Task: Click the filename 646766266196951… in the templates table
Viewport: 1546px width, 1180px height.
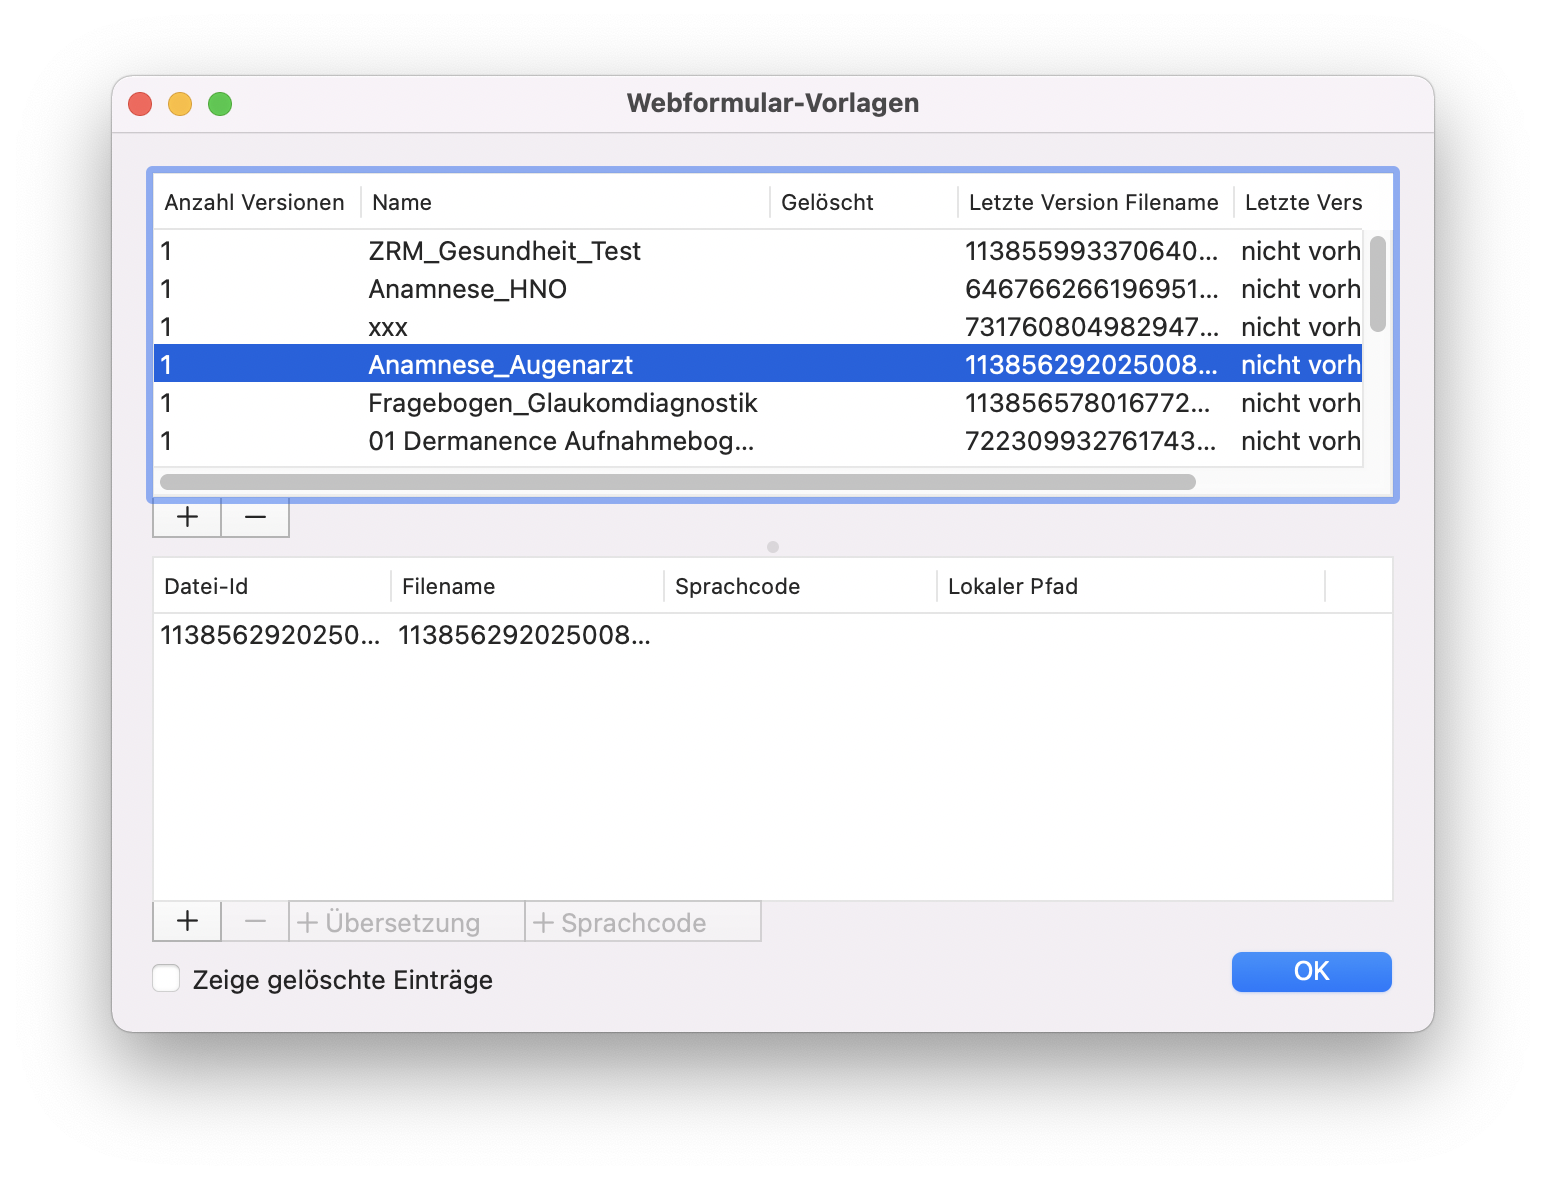Action: (x=1092, y=289)
